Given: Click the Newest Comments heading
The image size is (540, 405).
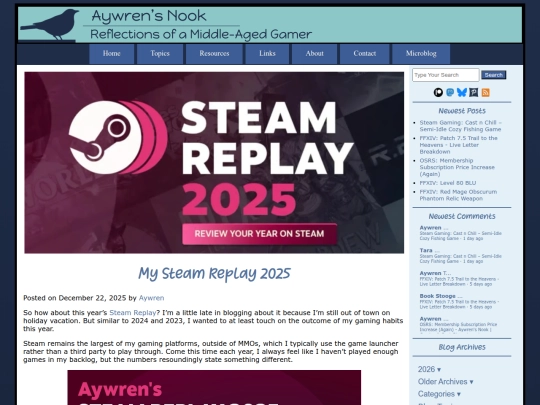Looking at the screenshot, I should (462, 216).
